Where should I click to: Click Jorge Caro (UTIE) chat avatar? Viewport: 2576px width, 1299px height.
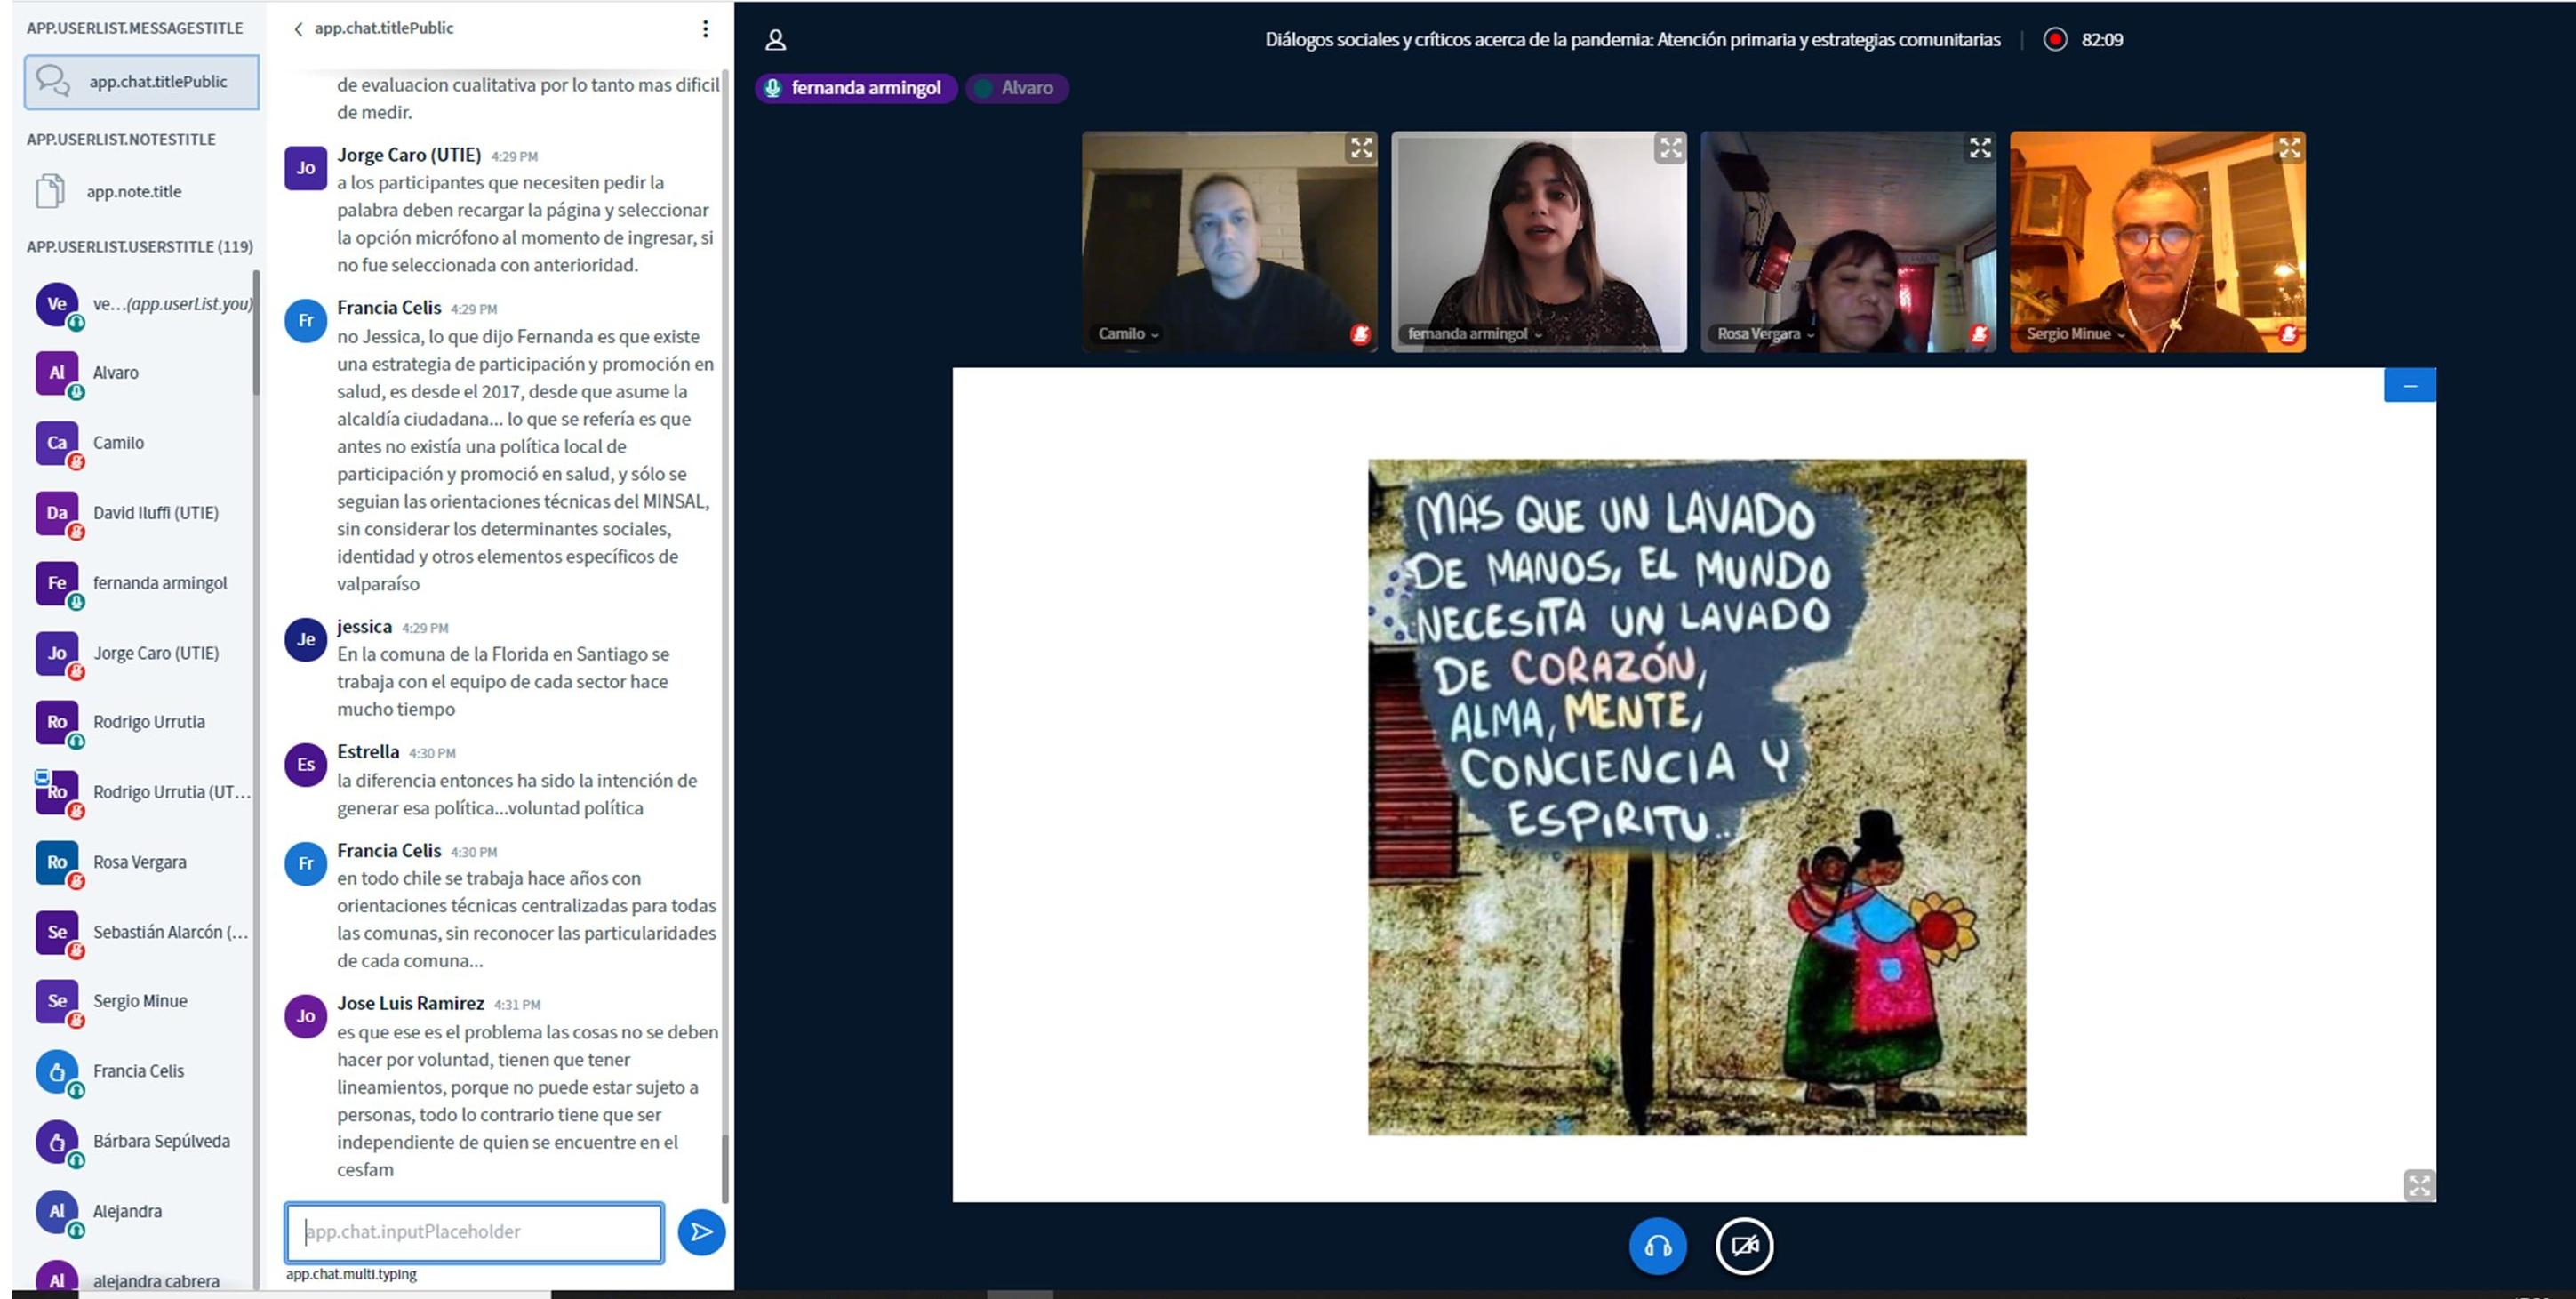(x=306, y=168)
